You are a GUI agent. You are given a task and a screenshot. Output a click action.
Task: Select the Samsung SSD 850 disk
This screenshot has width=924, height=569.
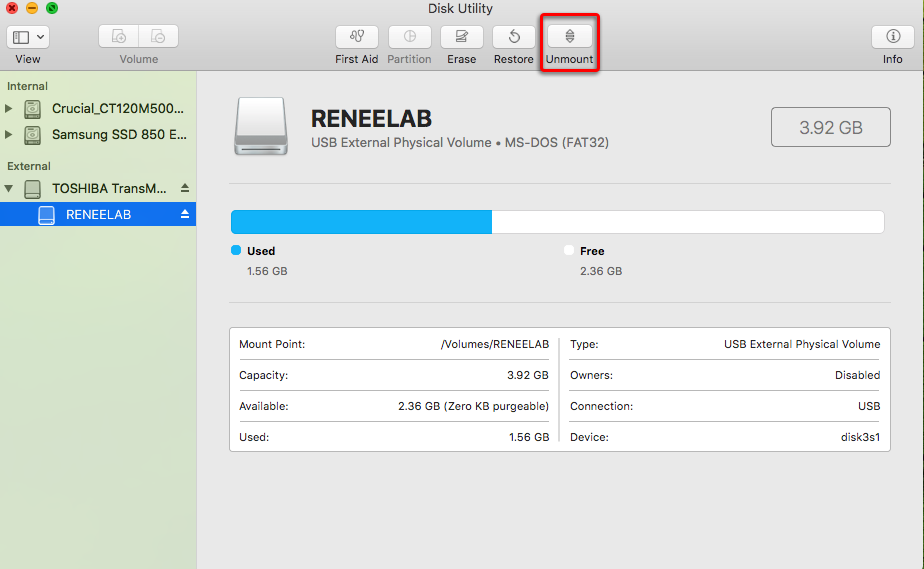(x=119, y=134)
